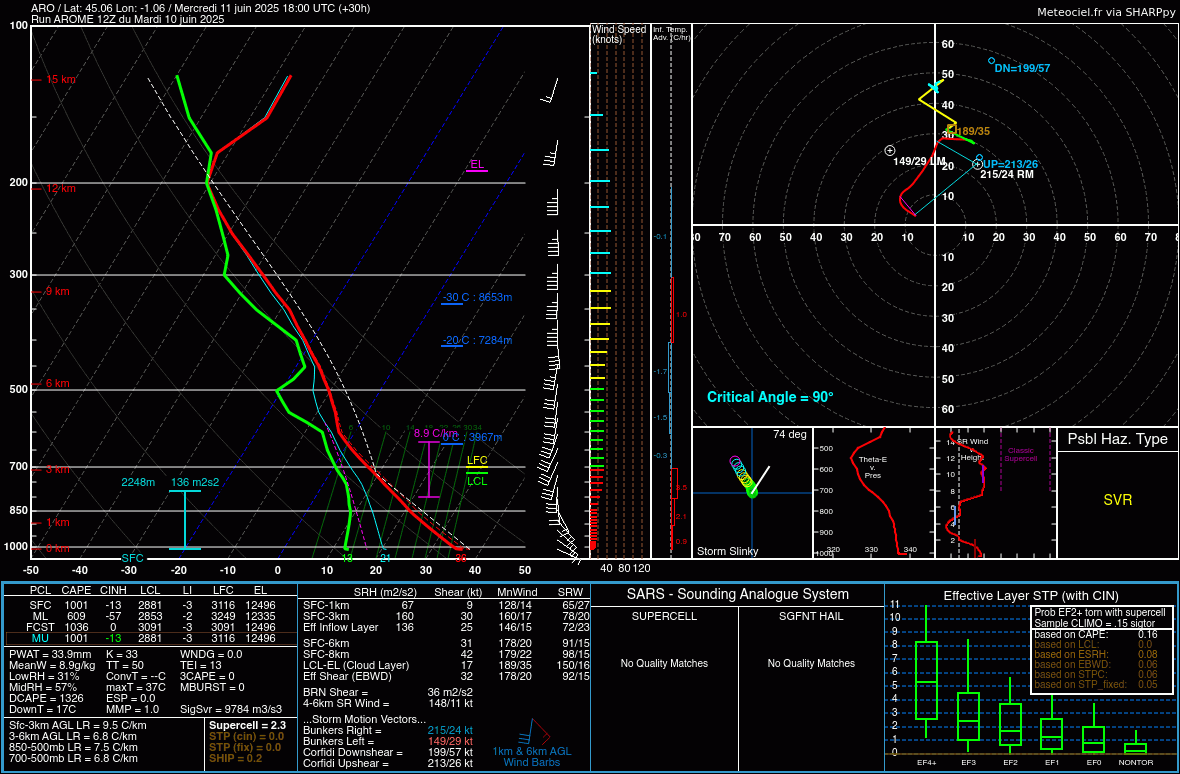The image size is (1180, 774).
Task: Click the 'Supercell = 2.3' value
Action: coord(246,725)
